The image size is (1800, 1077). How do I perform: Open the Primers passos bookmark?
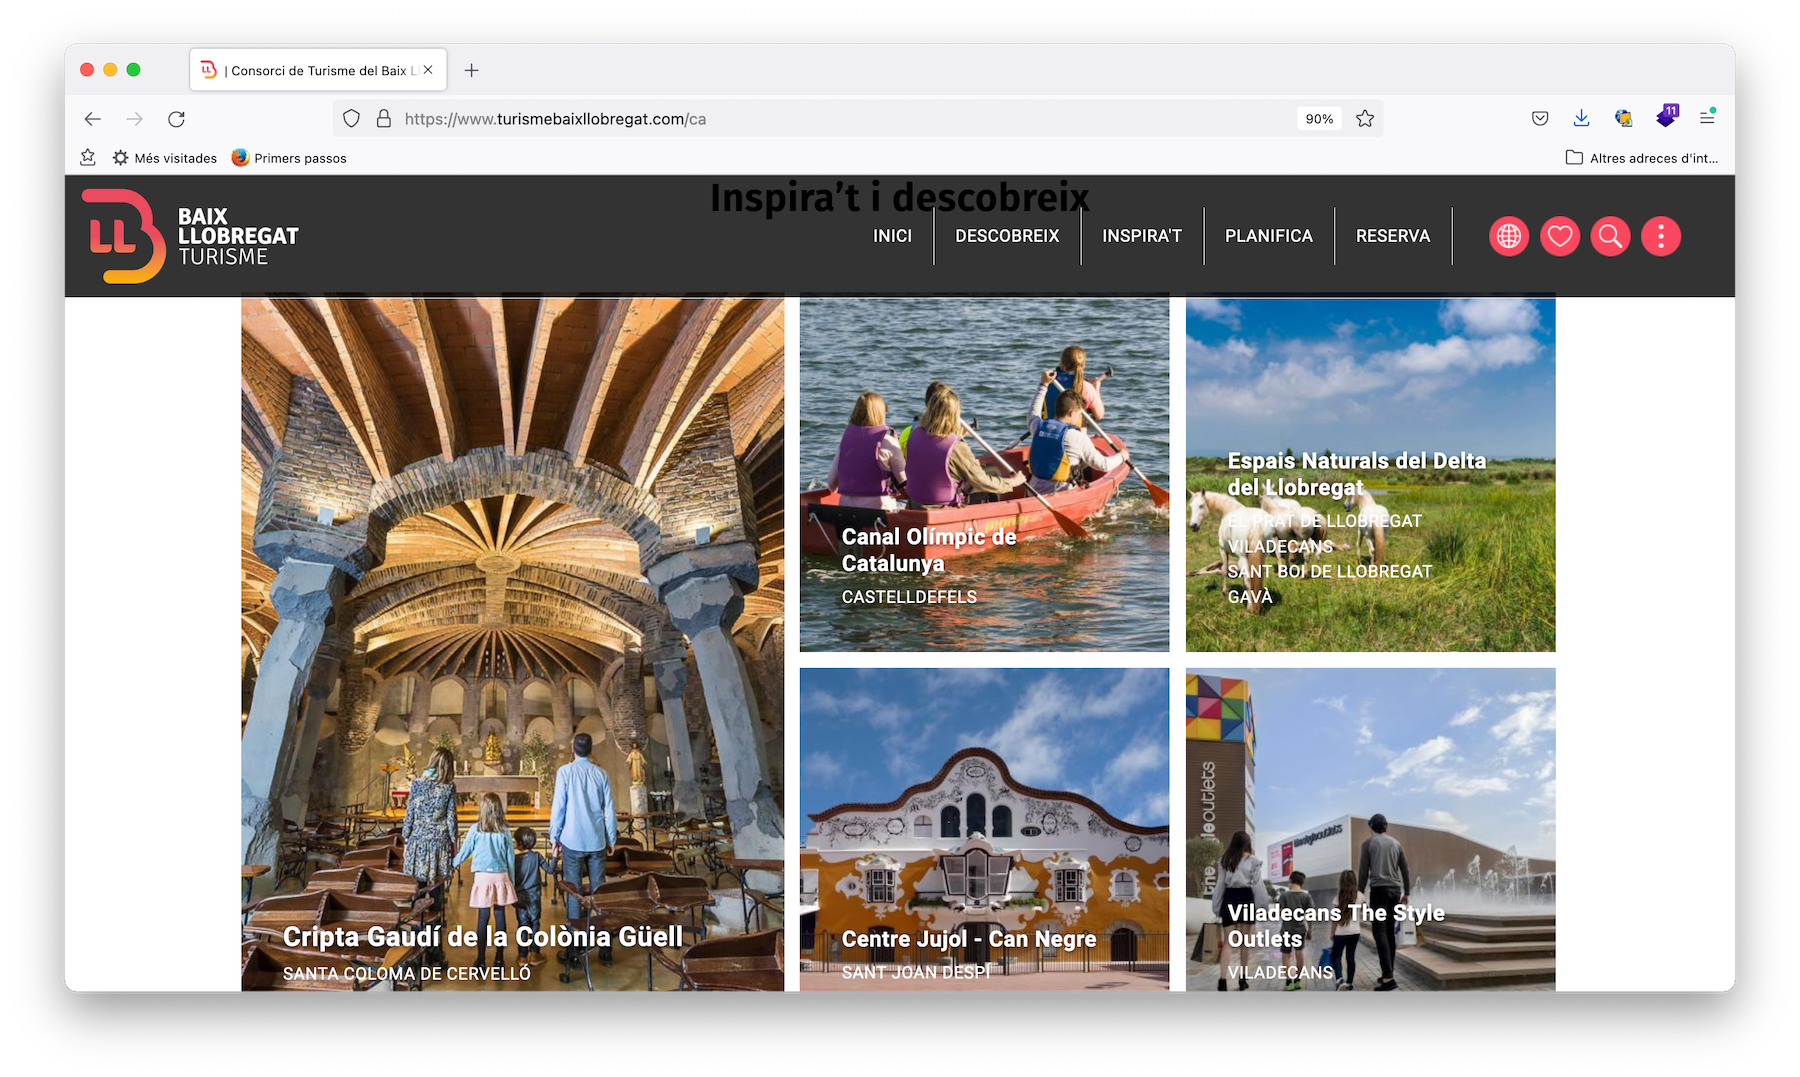[289, 158]
